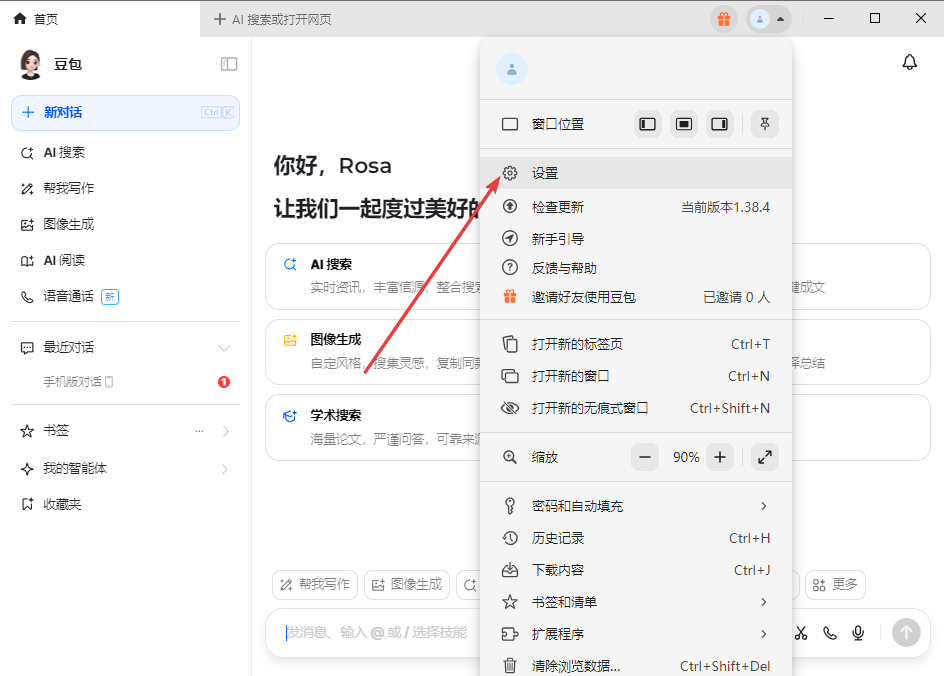The width and height of the screenshot is (944, 676).
Task: Send message with the arrow button
Action: 906,633
